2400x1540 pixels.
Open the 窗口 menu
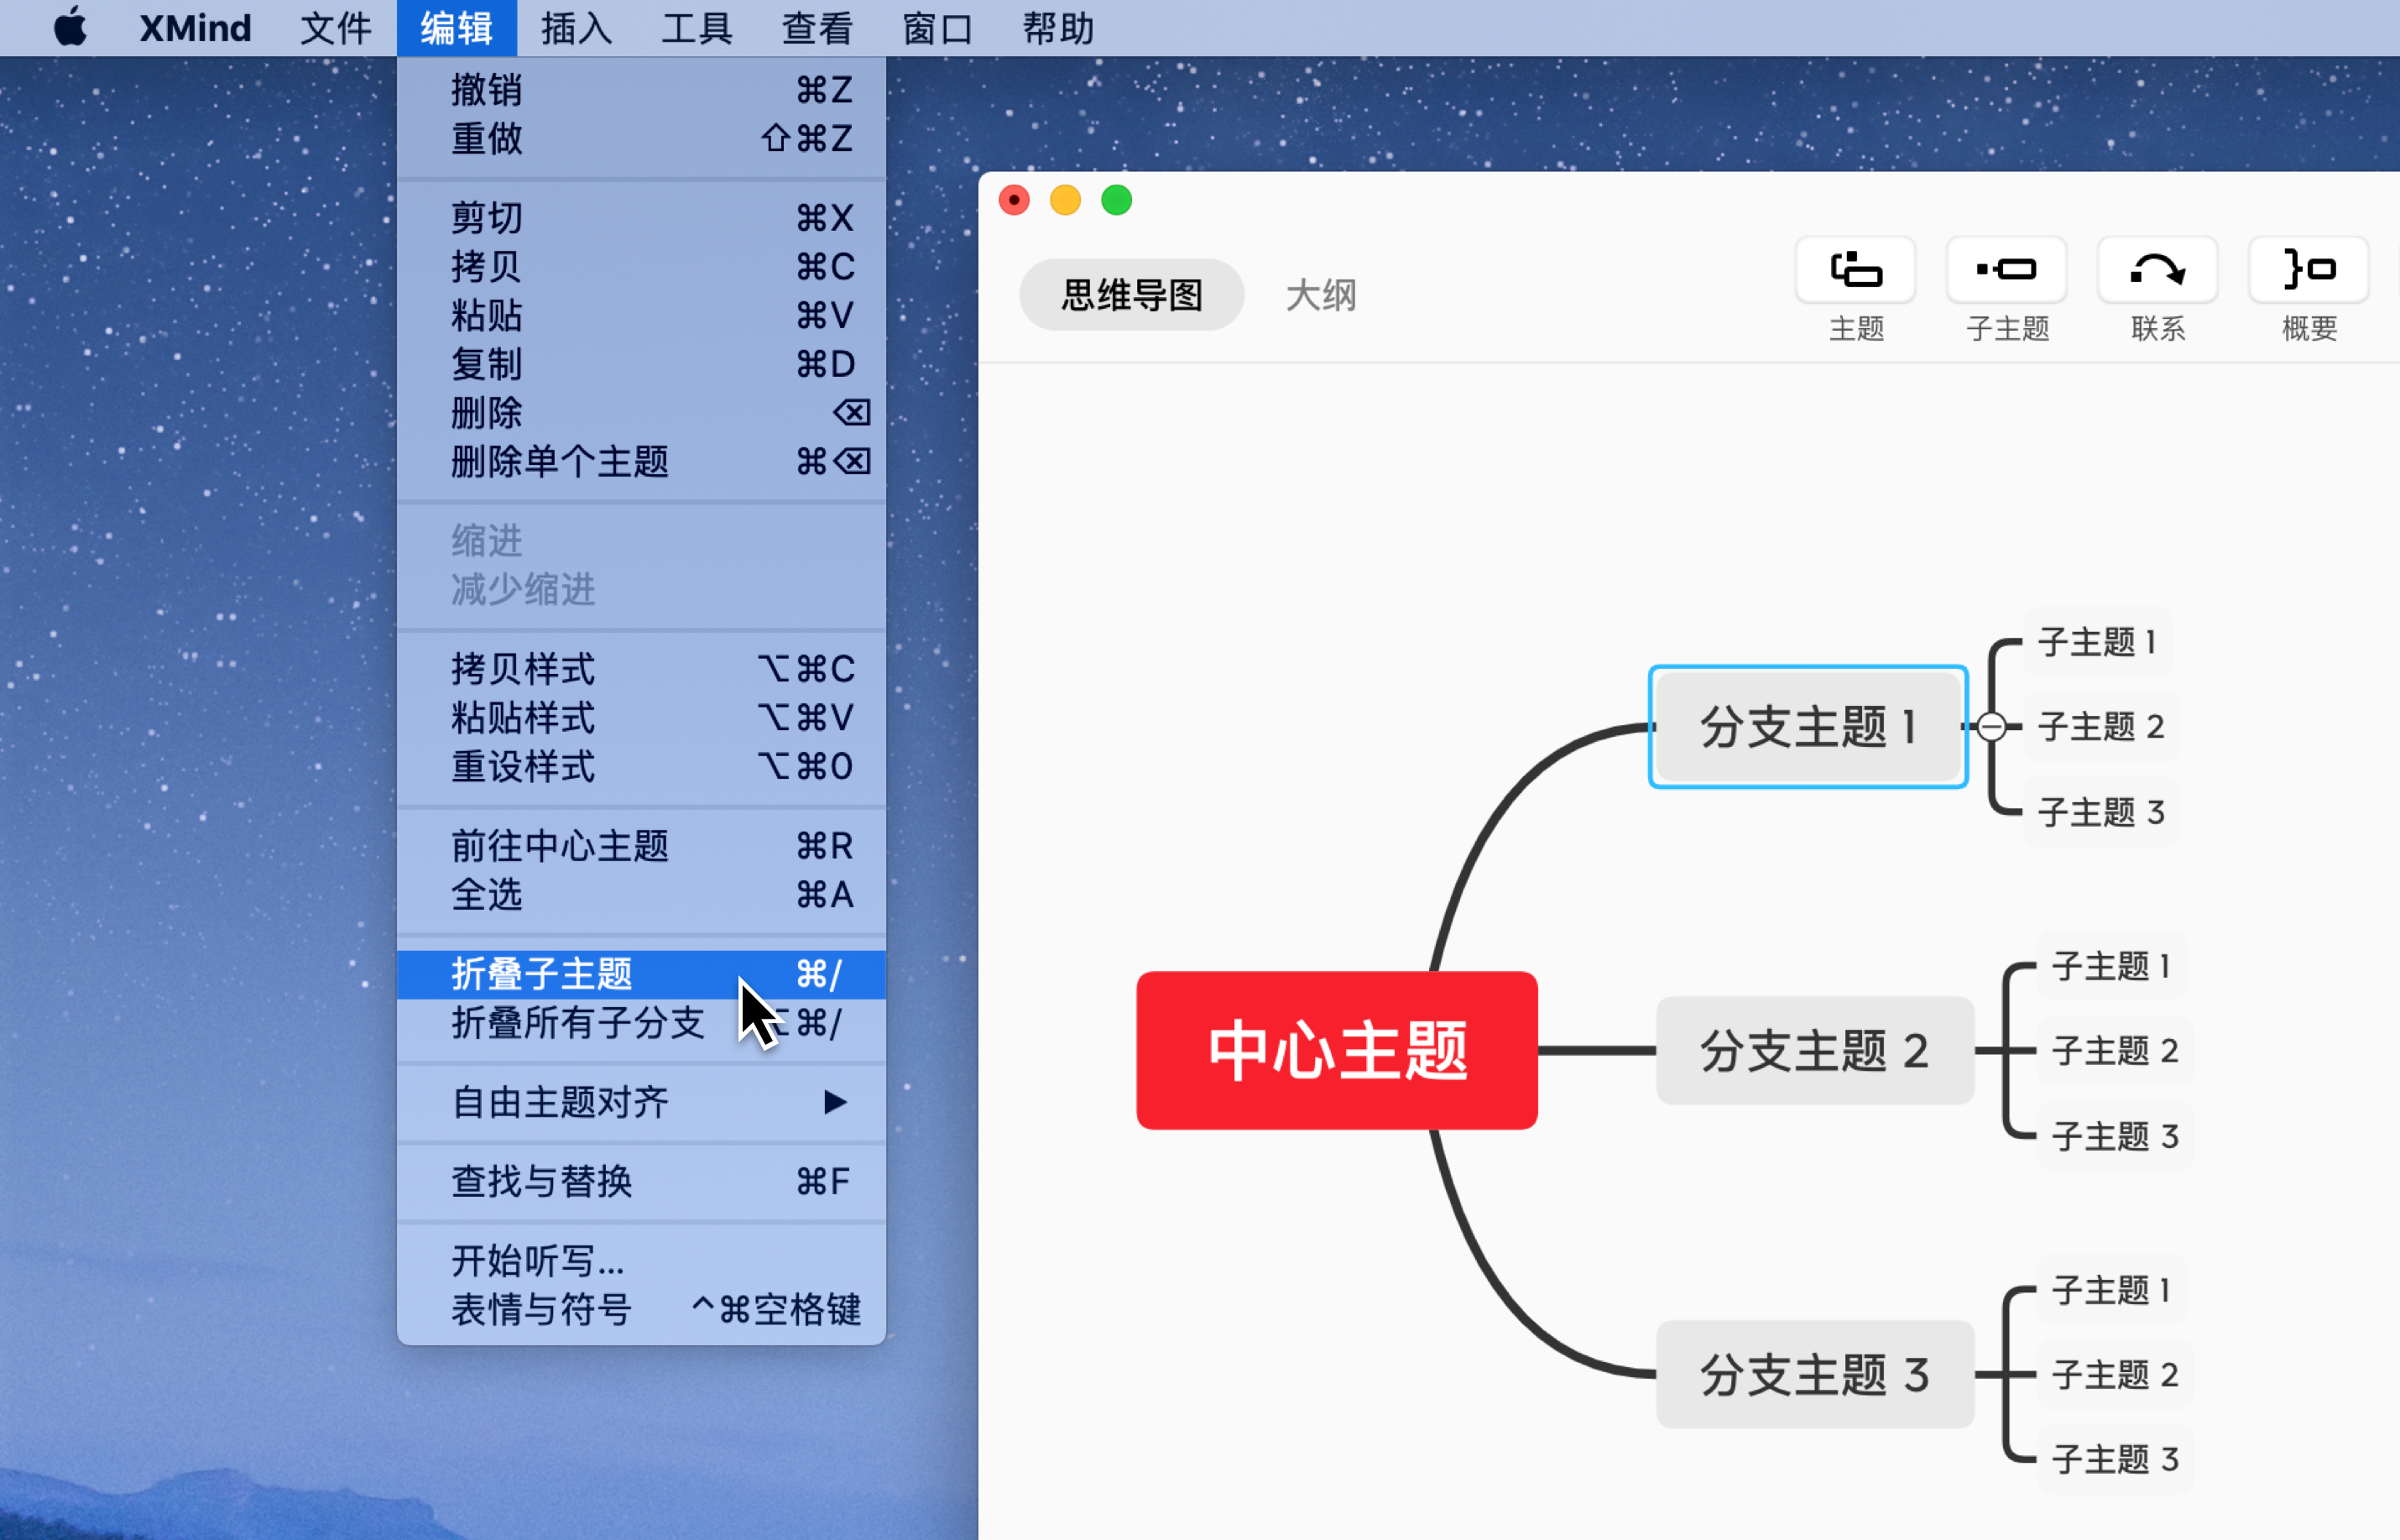[937, 28]
